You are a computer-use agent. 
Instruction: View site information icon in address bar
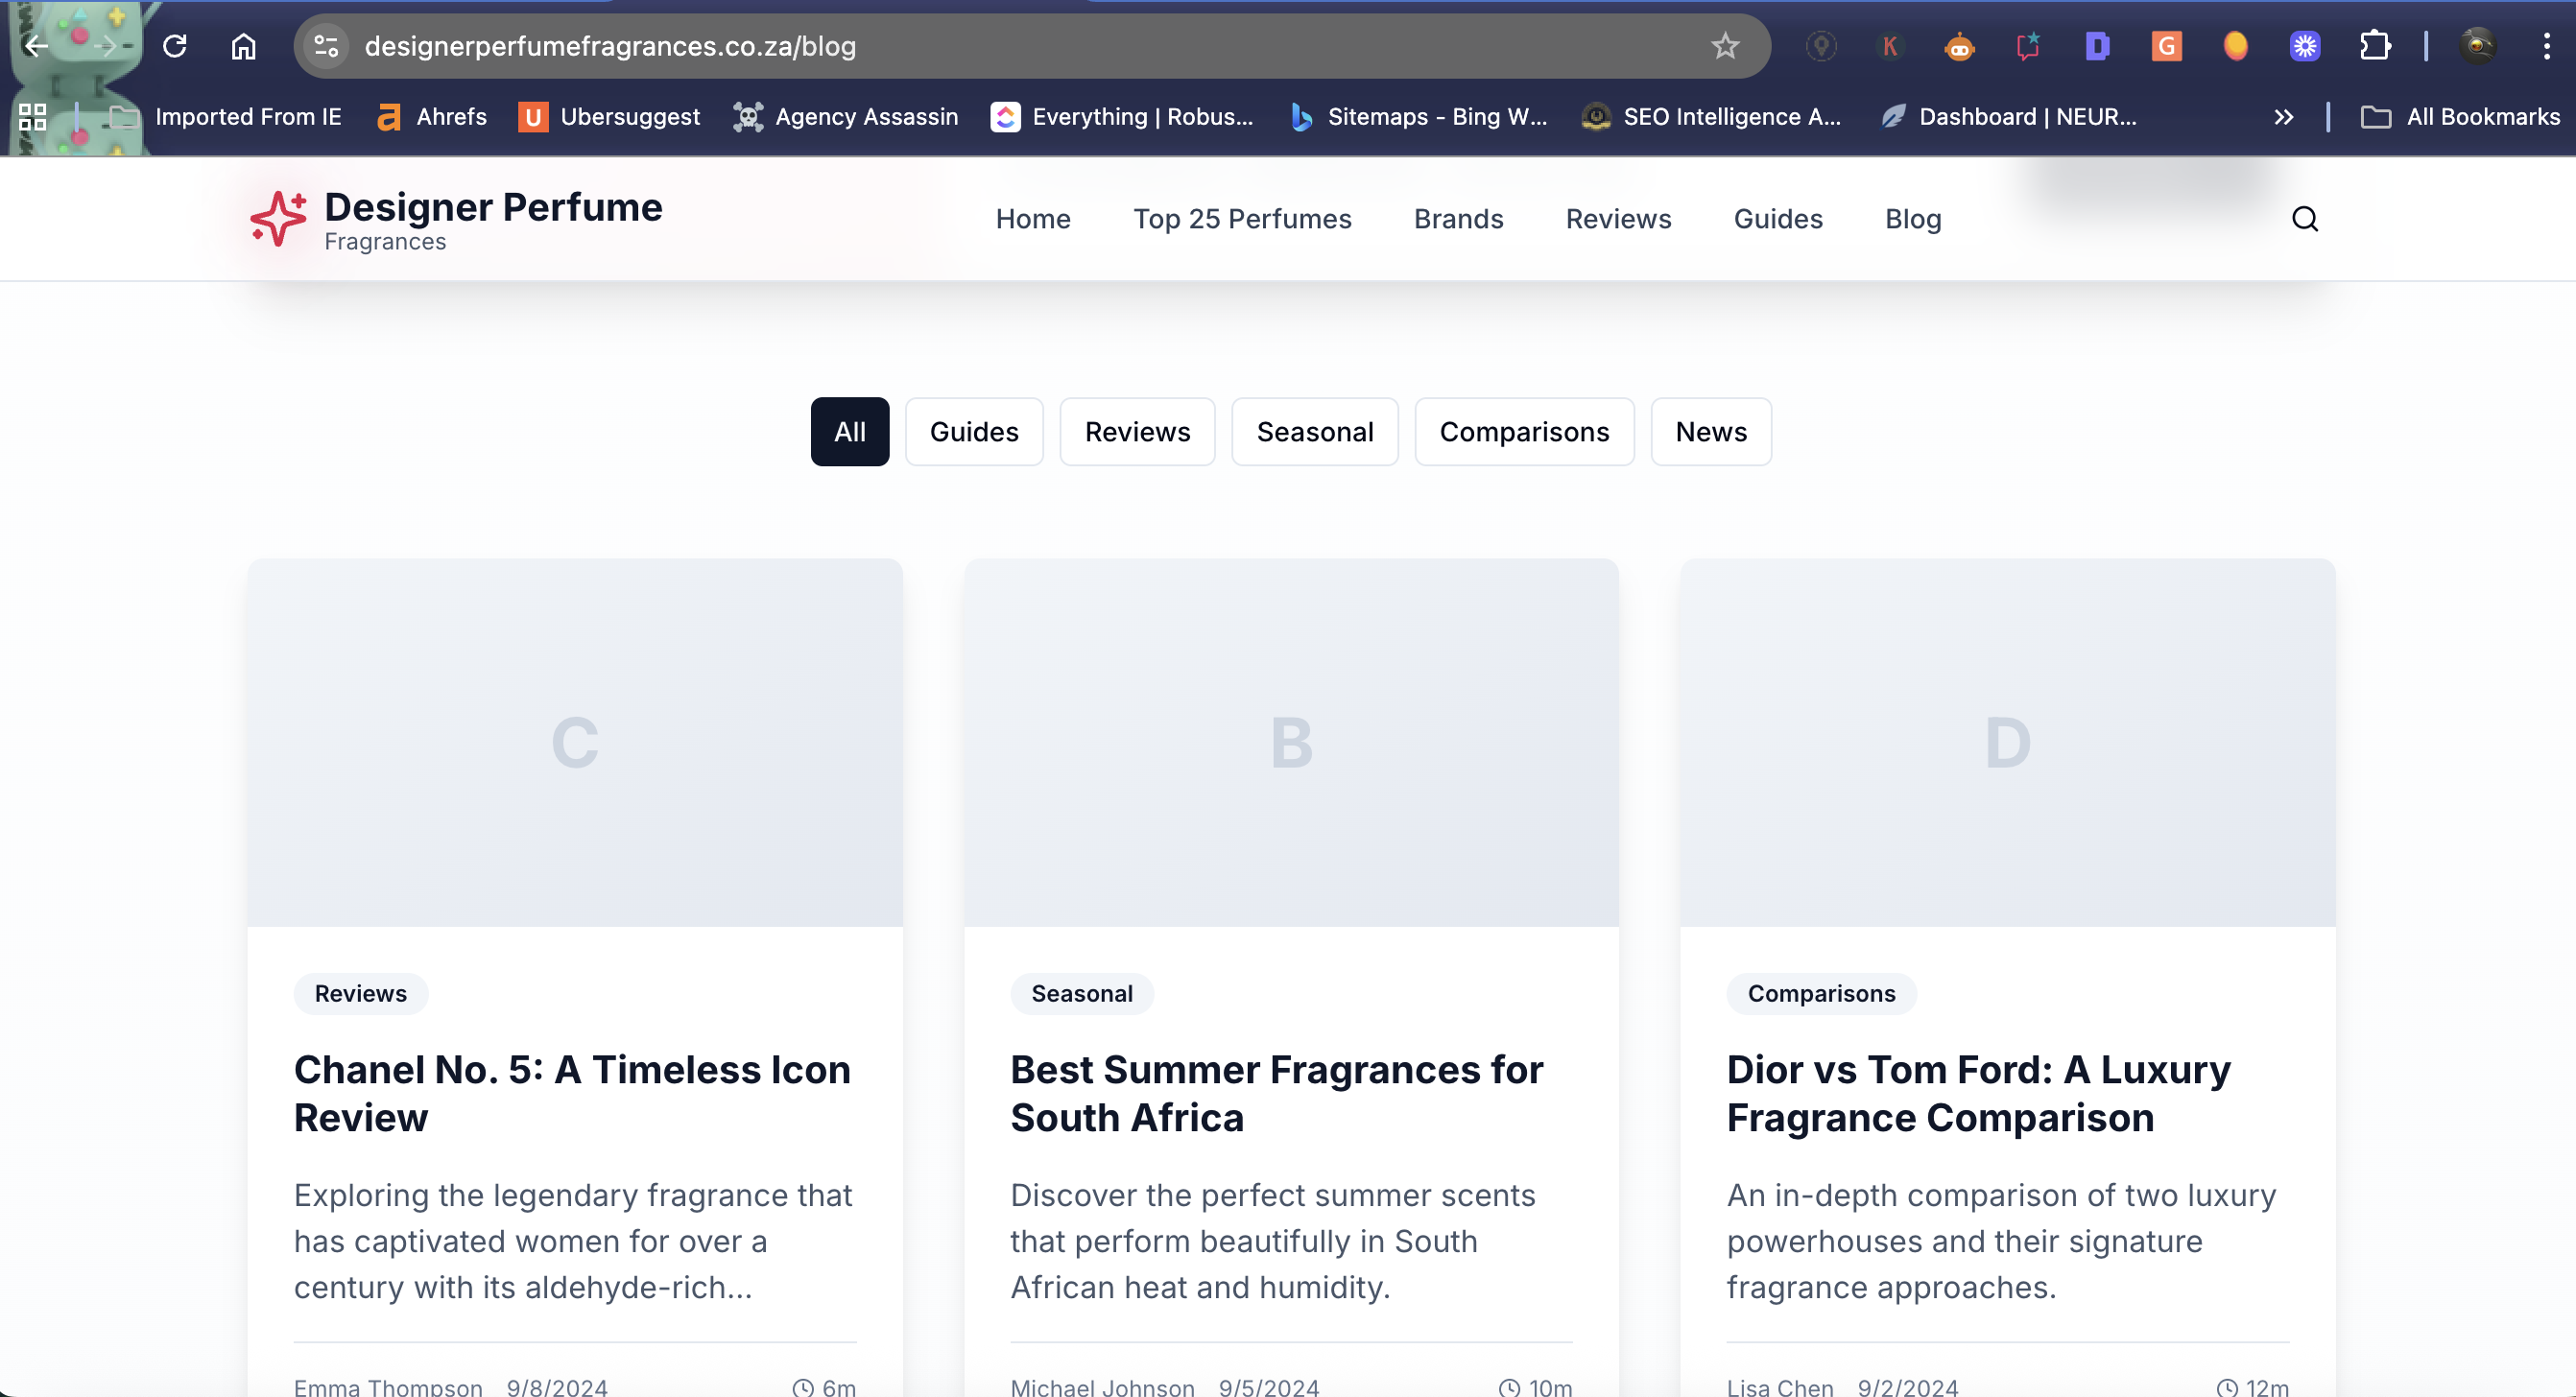326,46
